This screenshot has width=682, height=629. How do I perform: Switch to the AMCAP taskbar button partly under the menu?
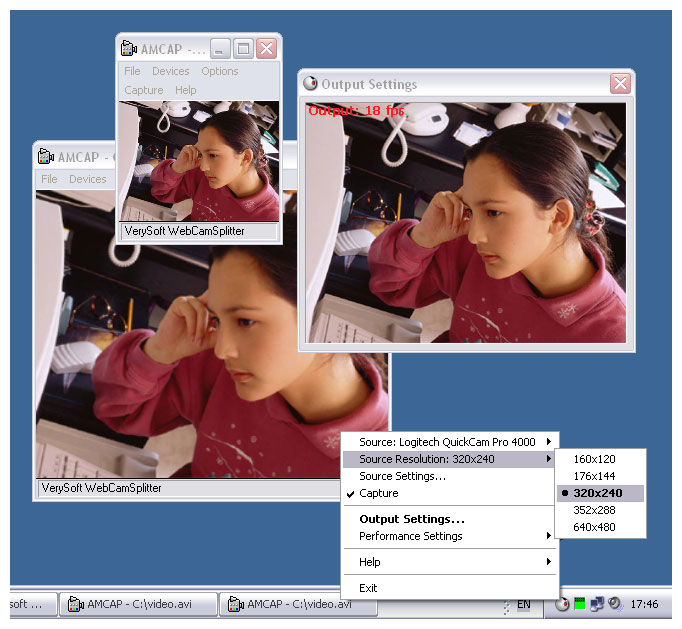(298, 604)
